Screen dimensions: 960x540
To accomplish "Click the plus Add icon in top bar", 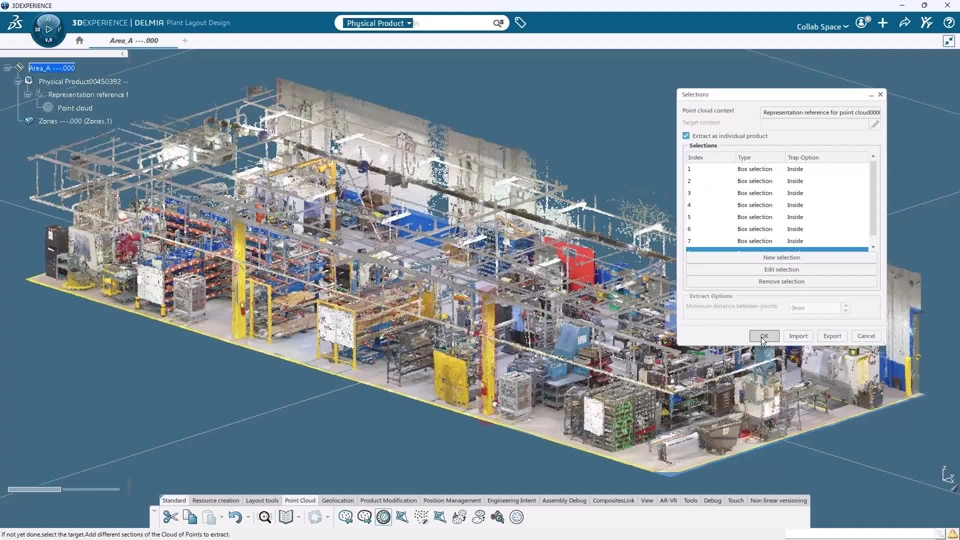I will [882, 23].
